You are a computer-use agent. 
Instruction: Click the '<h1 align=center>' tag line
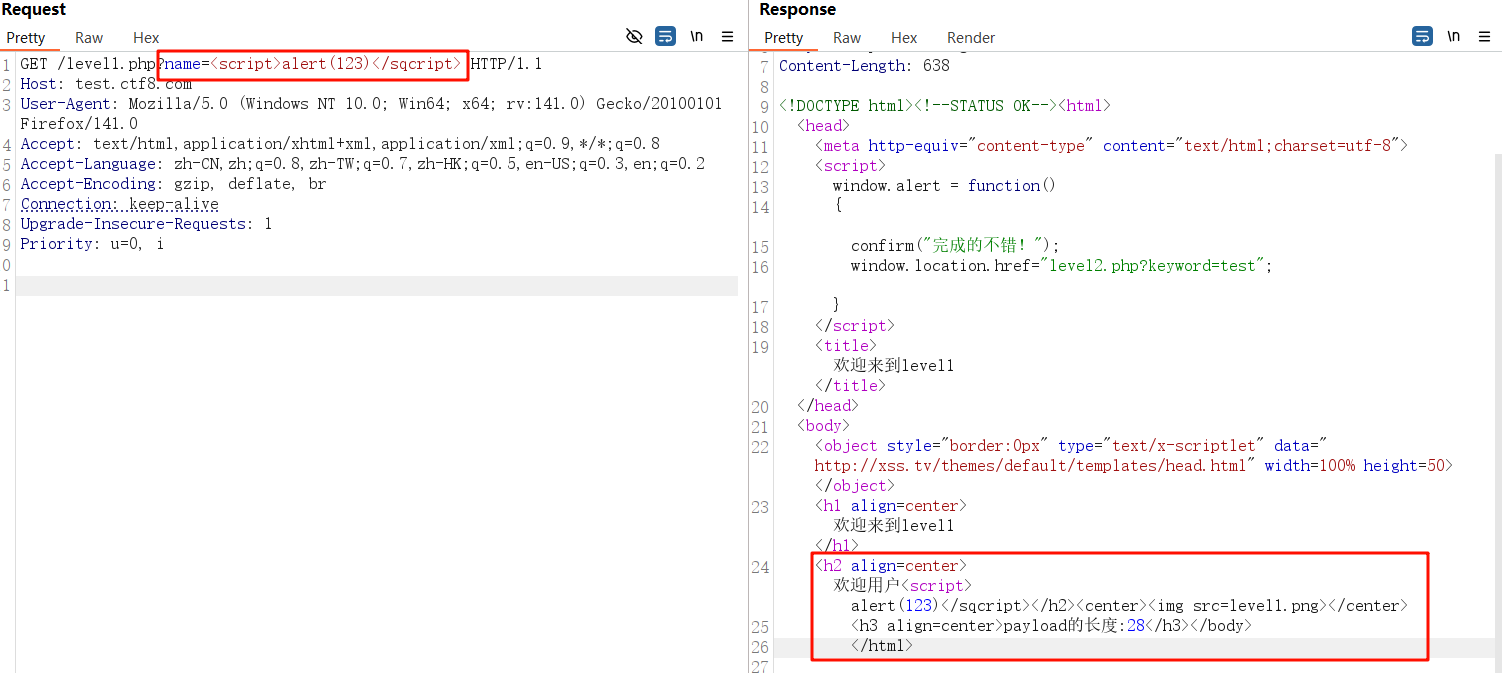tap(891, 506)
